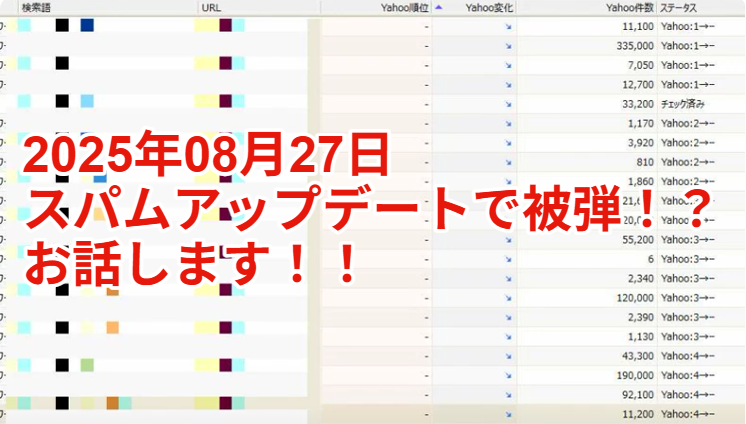746x424 pixels.
Task: Click the blue arrow icon in the 1,170 row
Action: pyautogui.click(x=508, y=123)
